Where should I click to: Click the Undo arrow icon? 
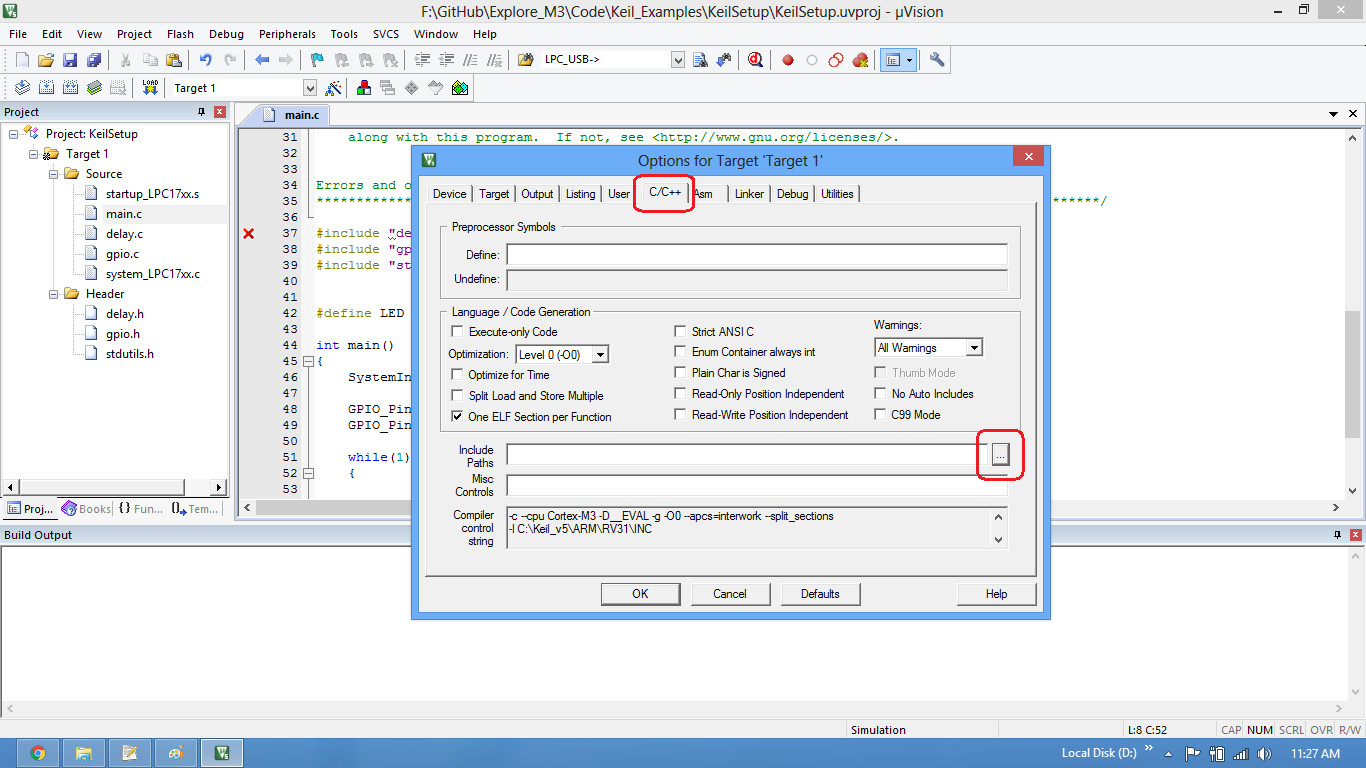click(206, 60)
